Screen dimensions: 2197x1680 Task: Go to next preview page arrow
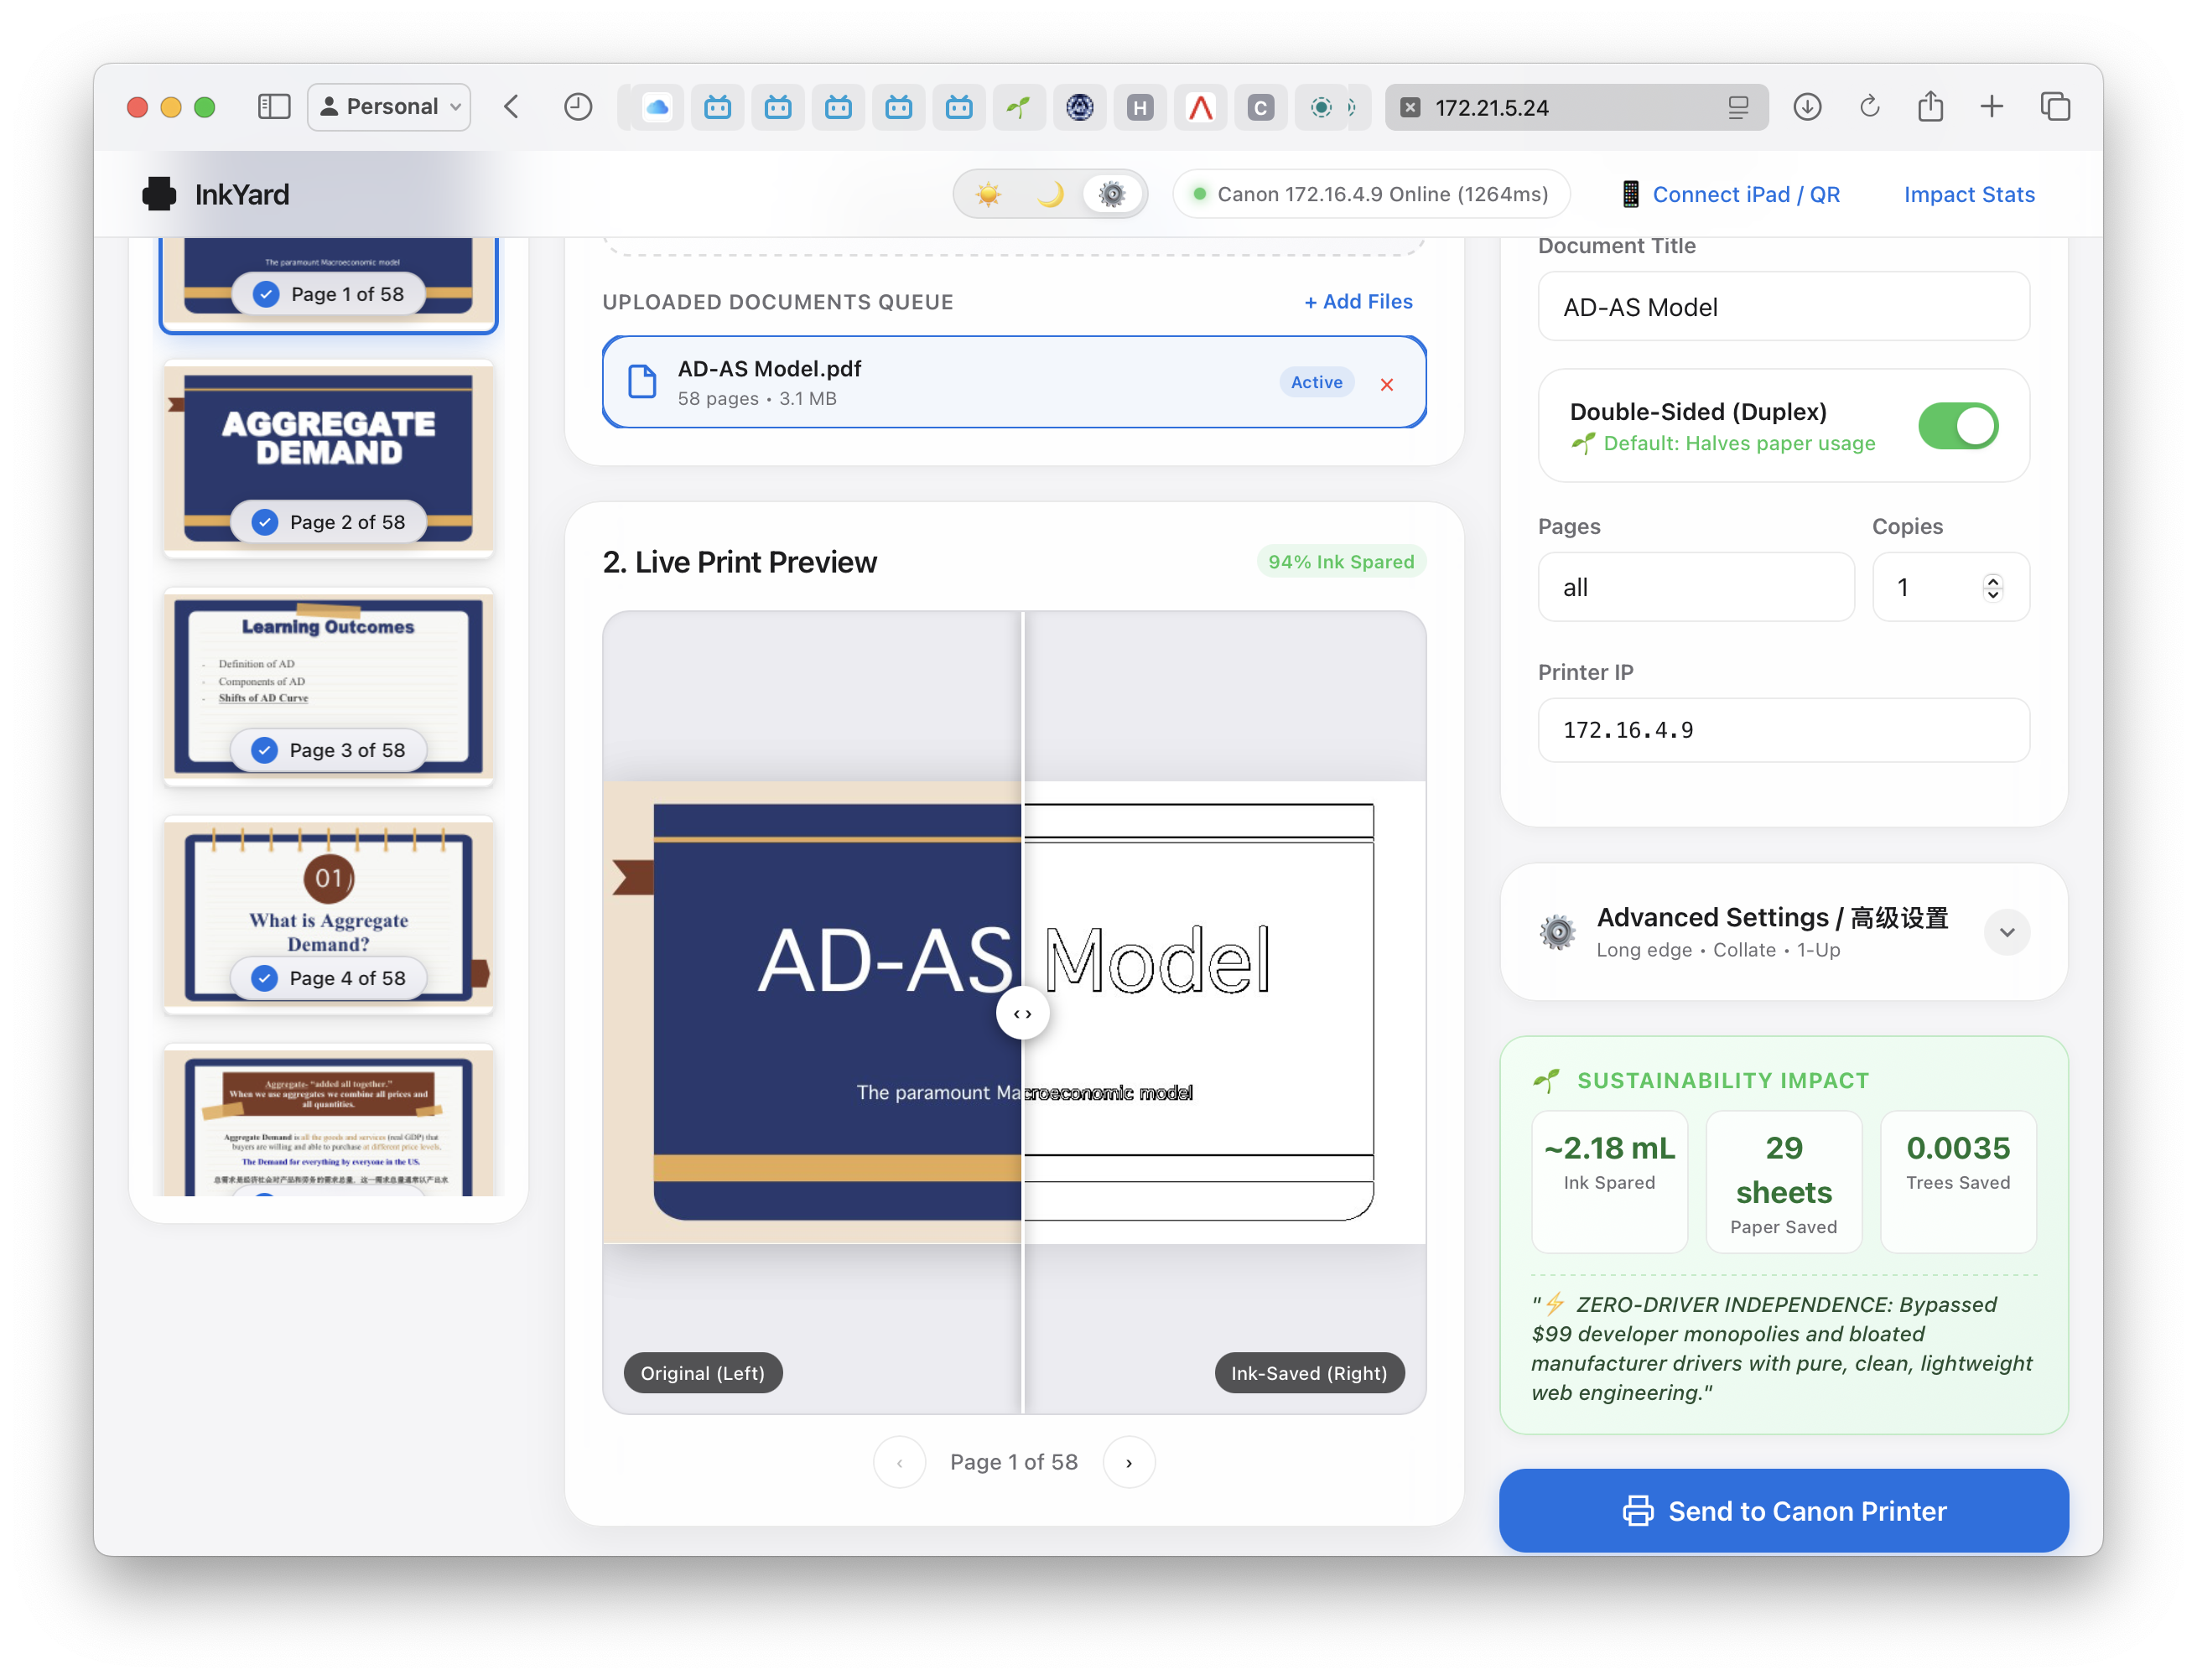(1129, 1463)
